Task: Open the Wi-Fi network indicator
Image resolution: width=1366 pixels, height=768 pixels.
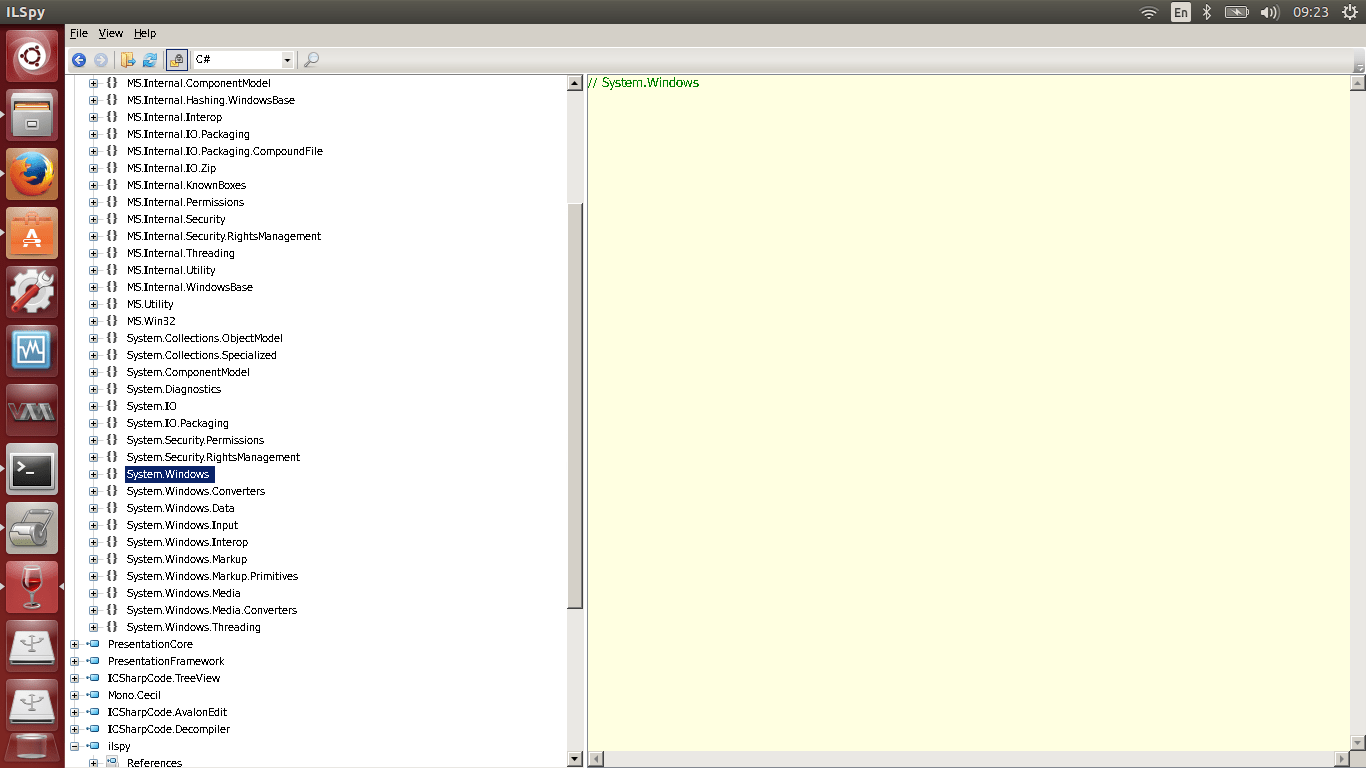Action: 1149,12
